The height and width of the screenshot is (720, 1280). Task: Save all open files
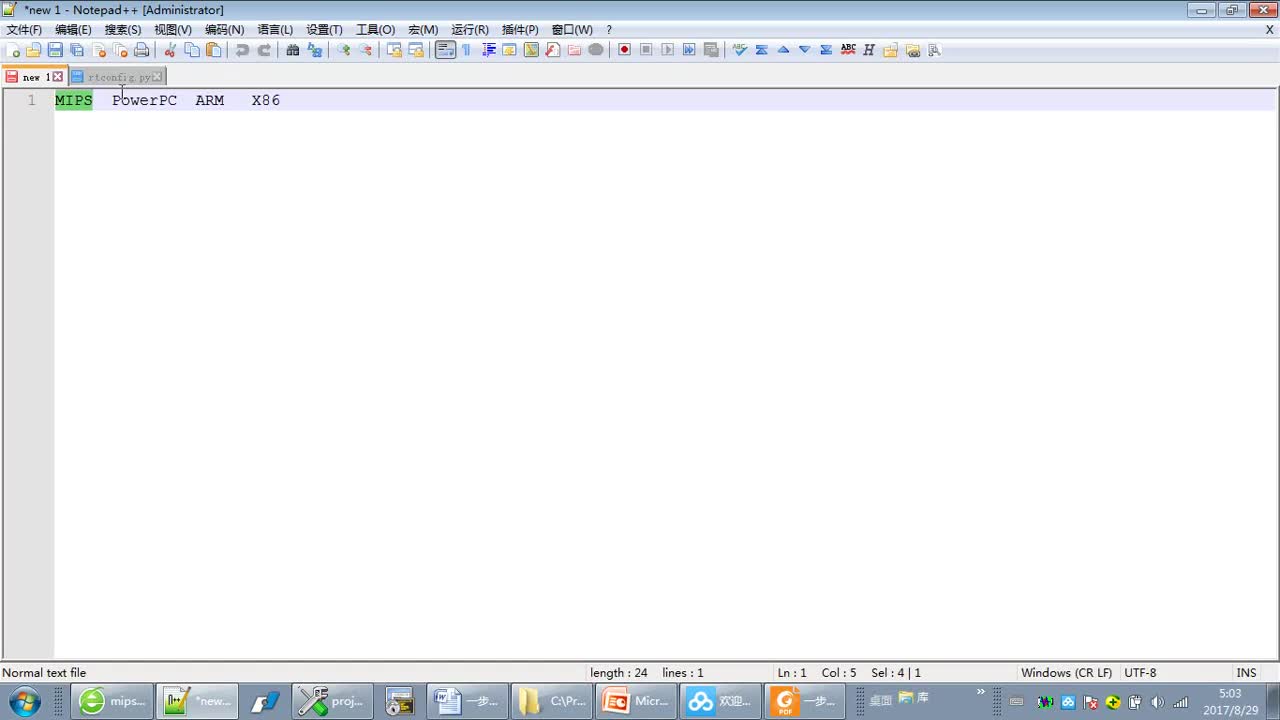pyautogui.click(x=77, y=50)
